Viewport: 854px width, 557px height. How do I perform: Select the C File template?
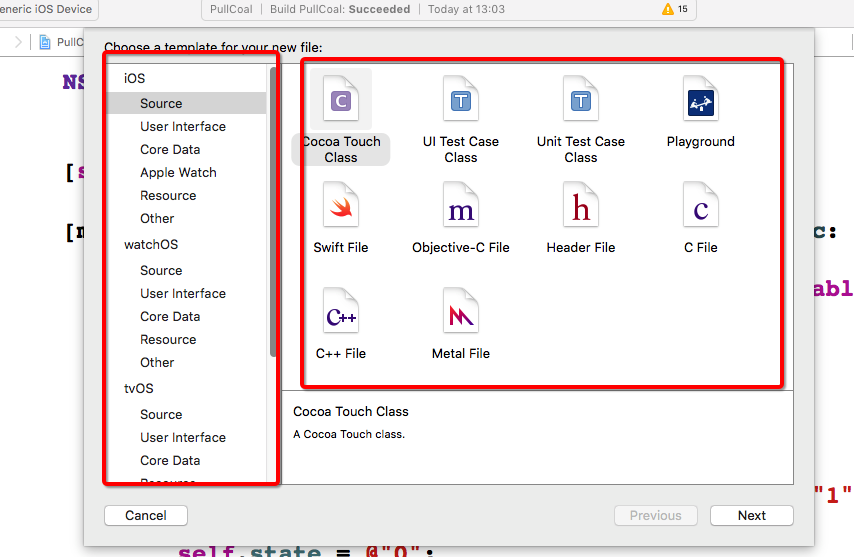coord(700,218)
